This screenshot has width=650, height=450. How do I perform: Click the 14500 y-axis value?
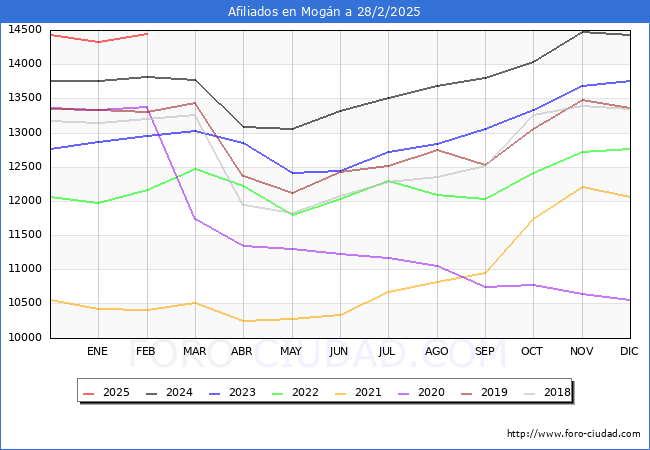coord(25,29)
